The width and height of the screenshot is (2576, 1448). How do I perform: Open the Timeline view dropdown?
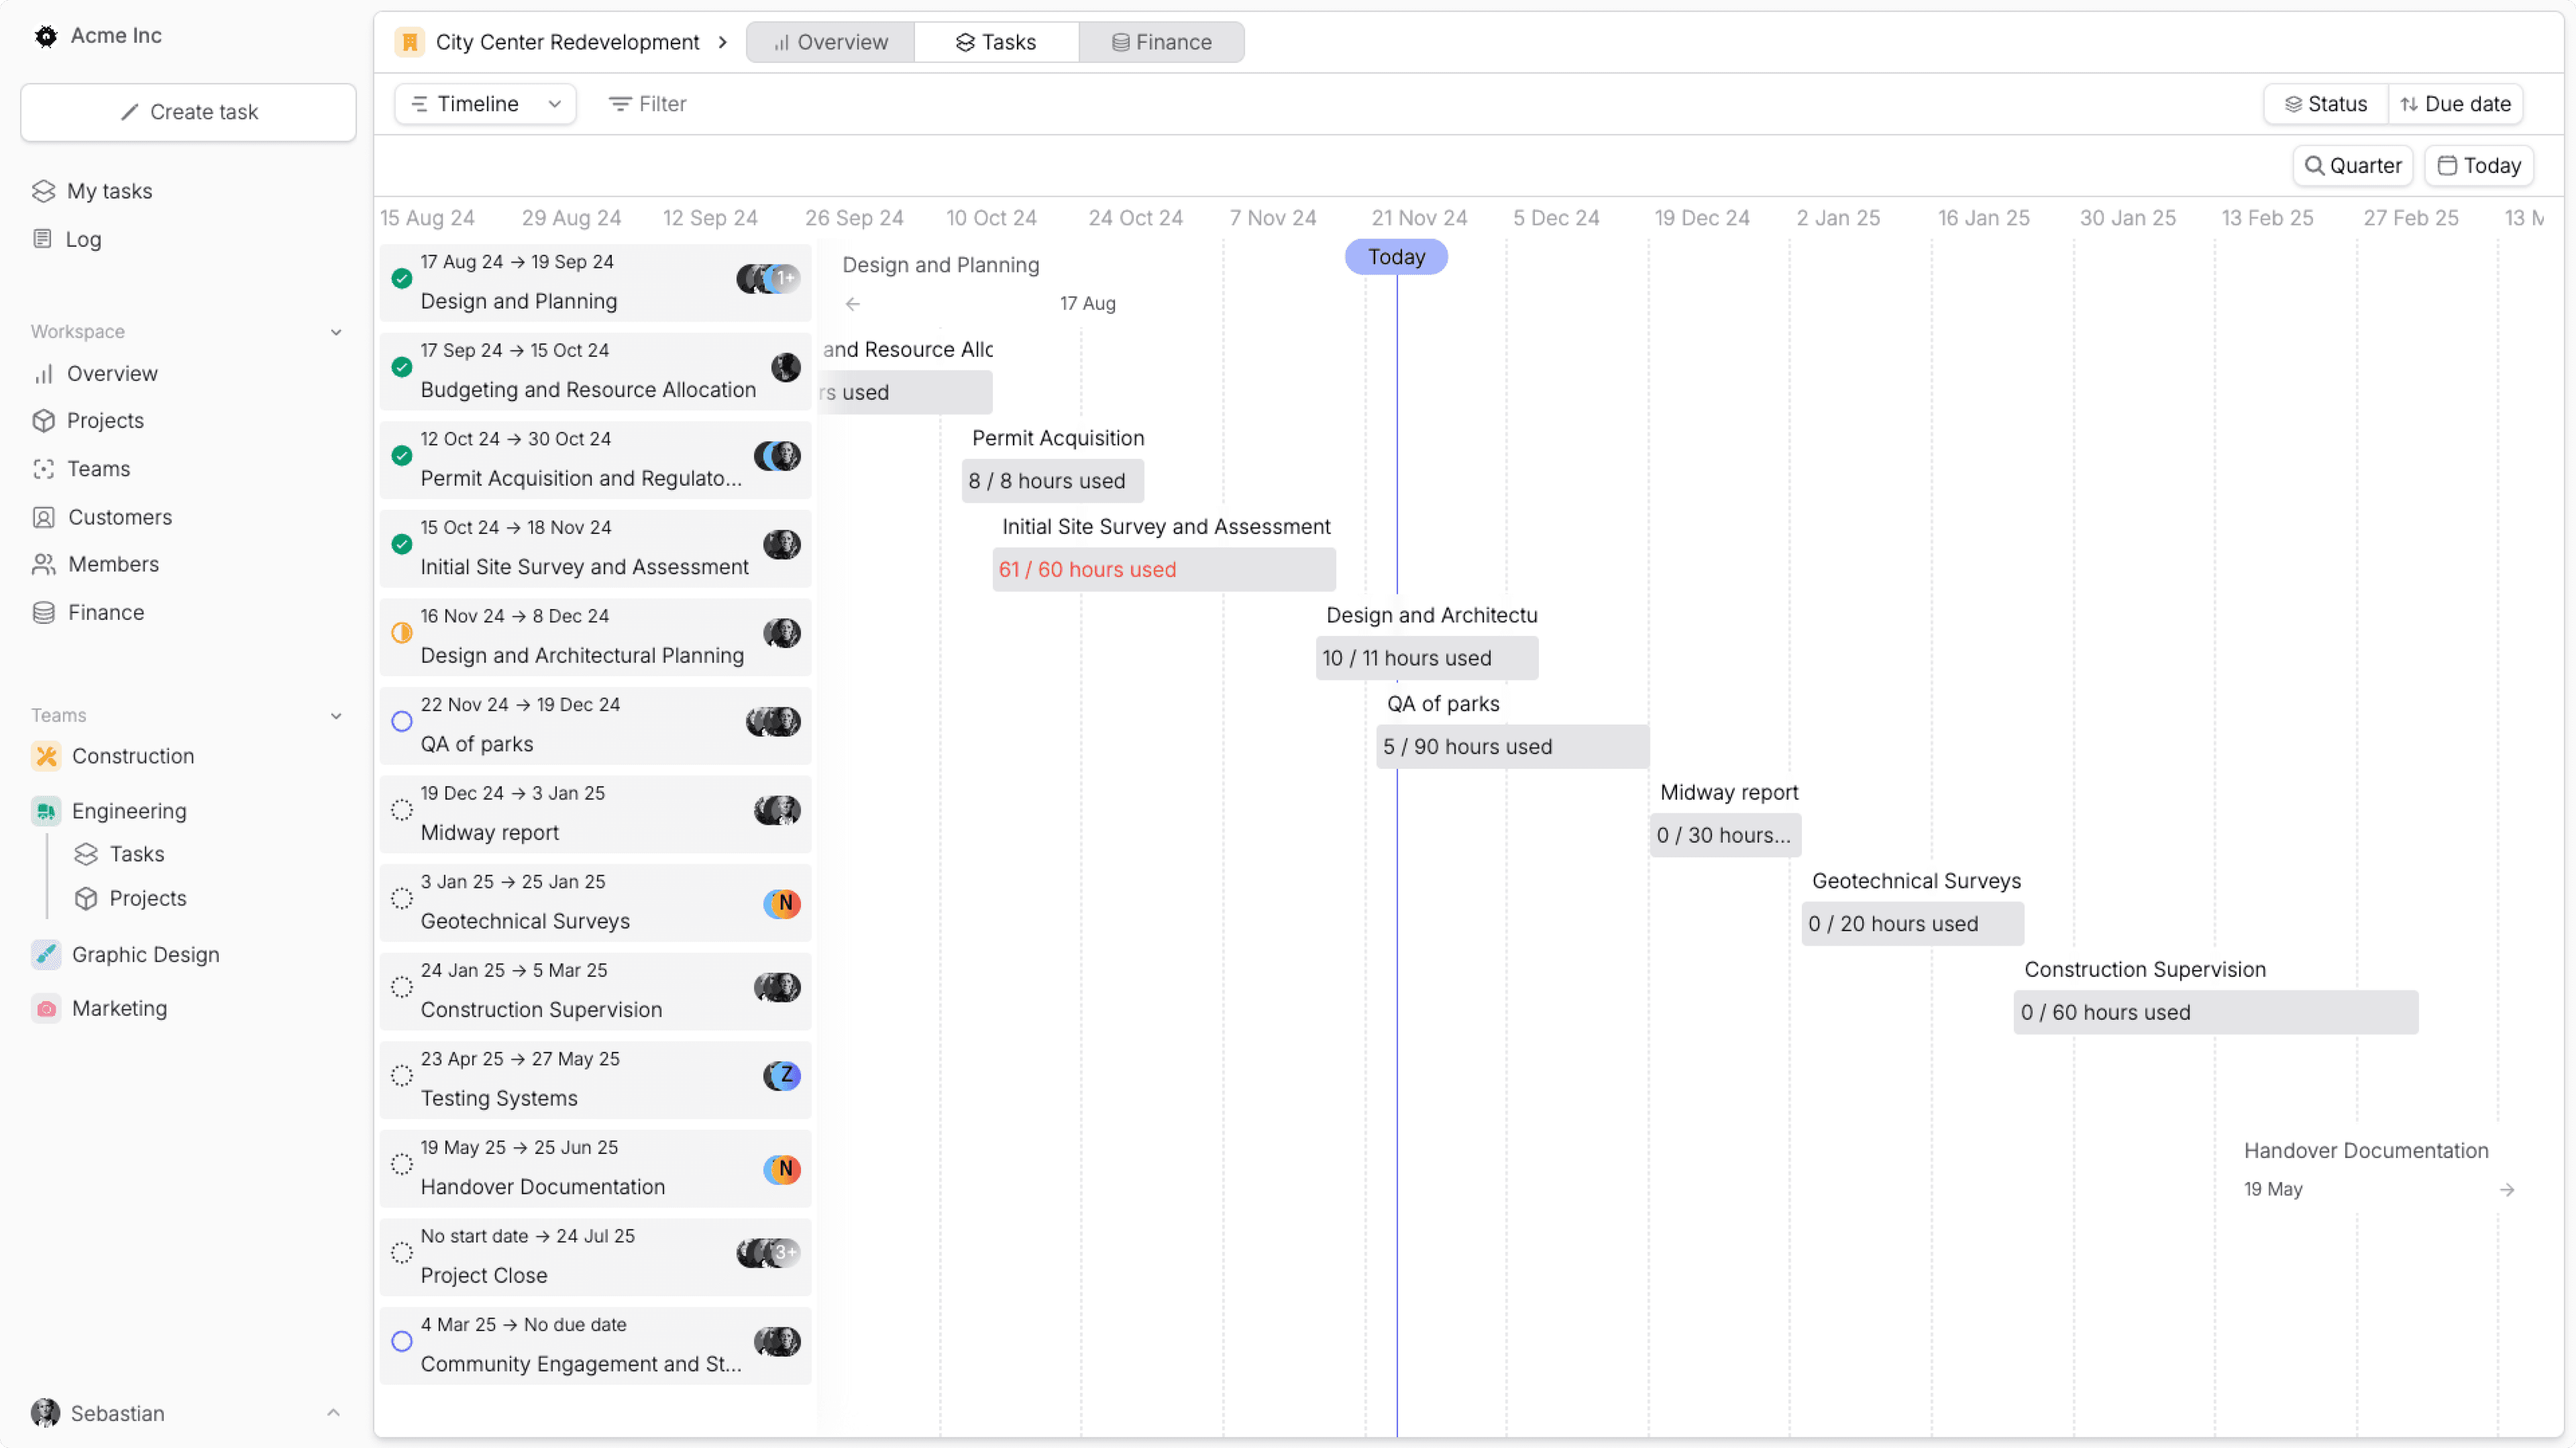click(x=485, y=104)
